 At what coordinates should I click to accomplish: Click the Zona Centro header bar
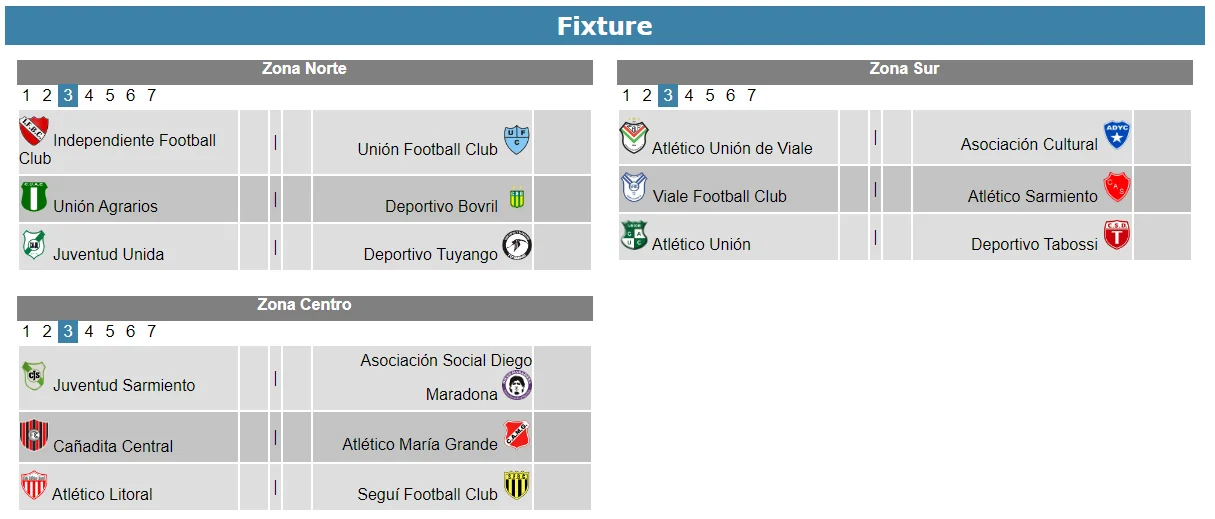(304, 306)
